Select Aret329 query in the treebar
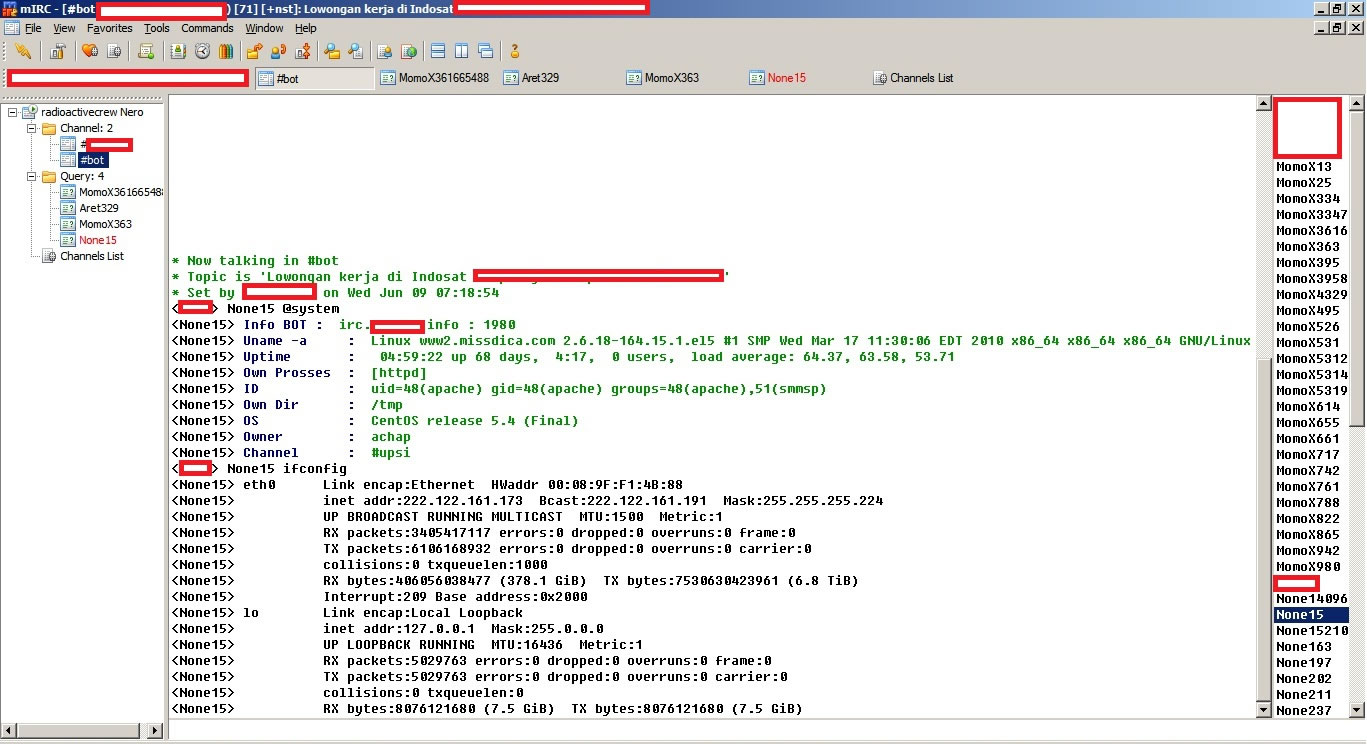 pos(99,208)
